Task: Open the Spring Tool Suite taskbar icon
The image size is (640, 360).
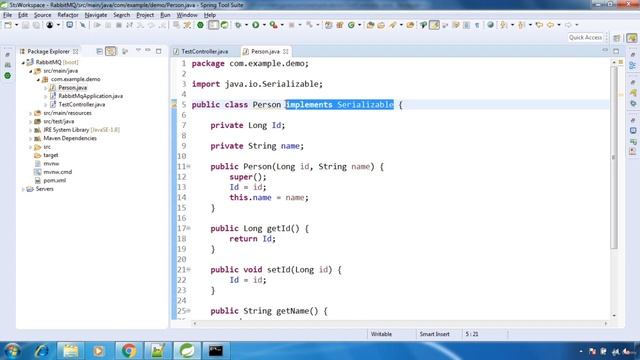Action: click(x=187, y=350)
